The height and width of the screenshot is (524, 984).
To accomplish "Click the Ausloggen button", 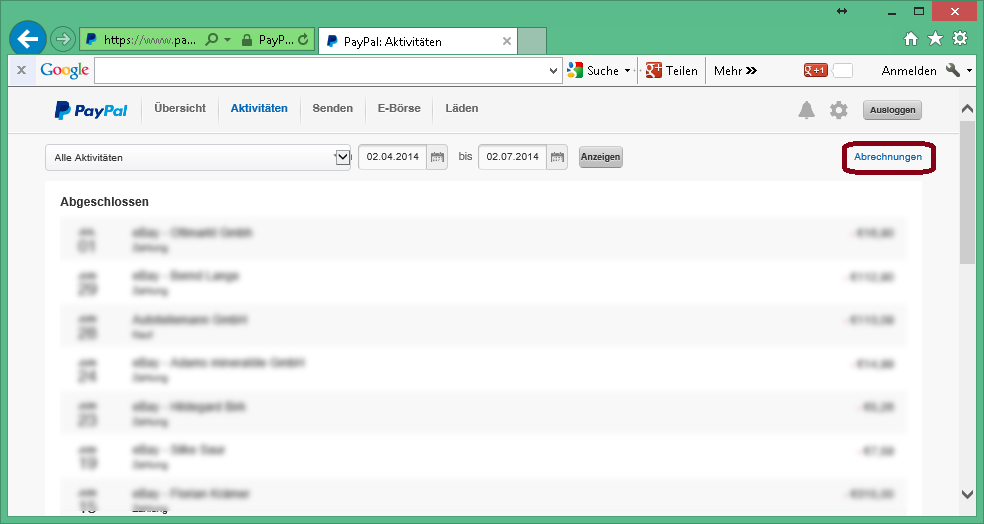I will 892,110.
